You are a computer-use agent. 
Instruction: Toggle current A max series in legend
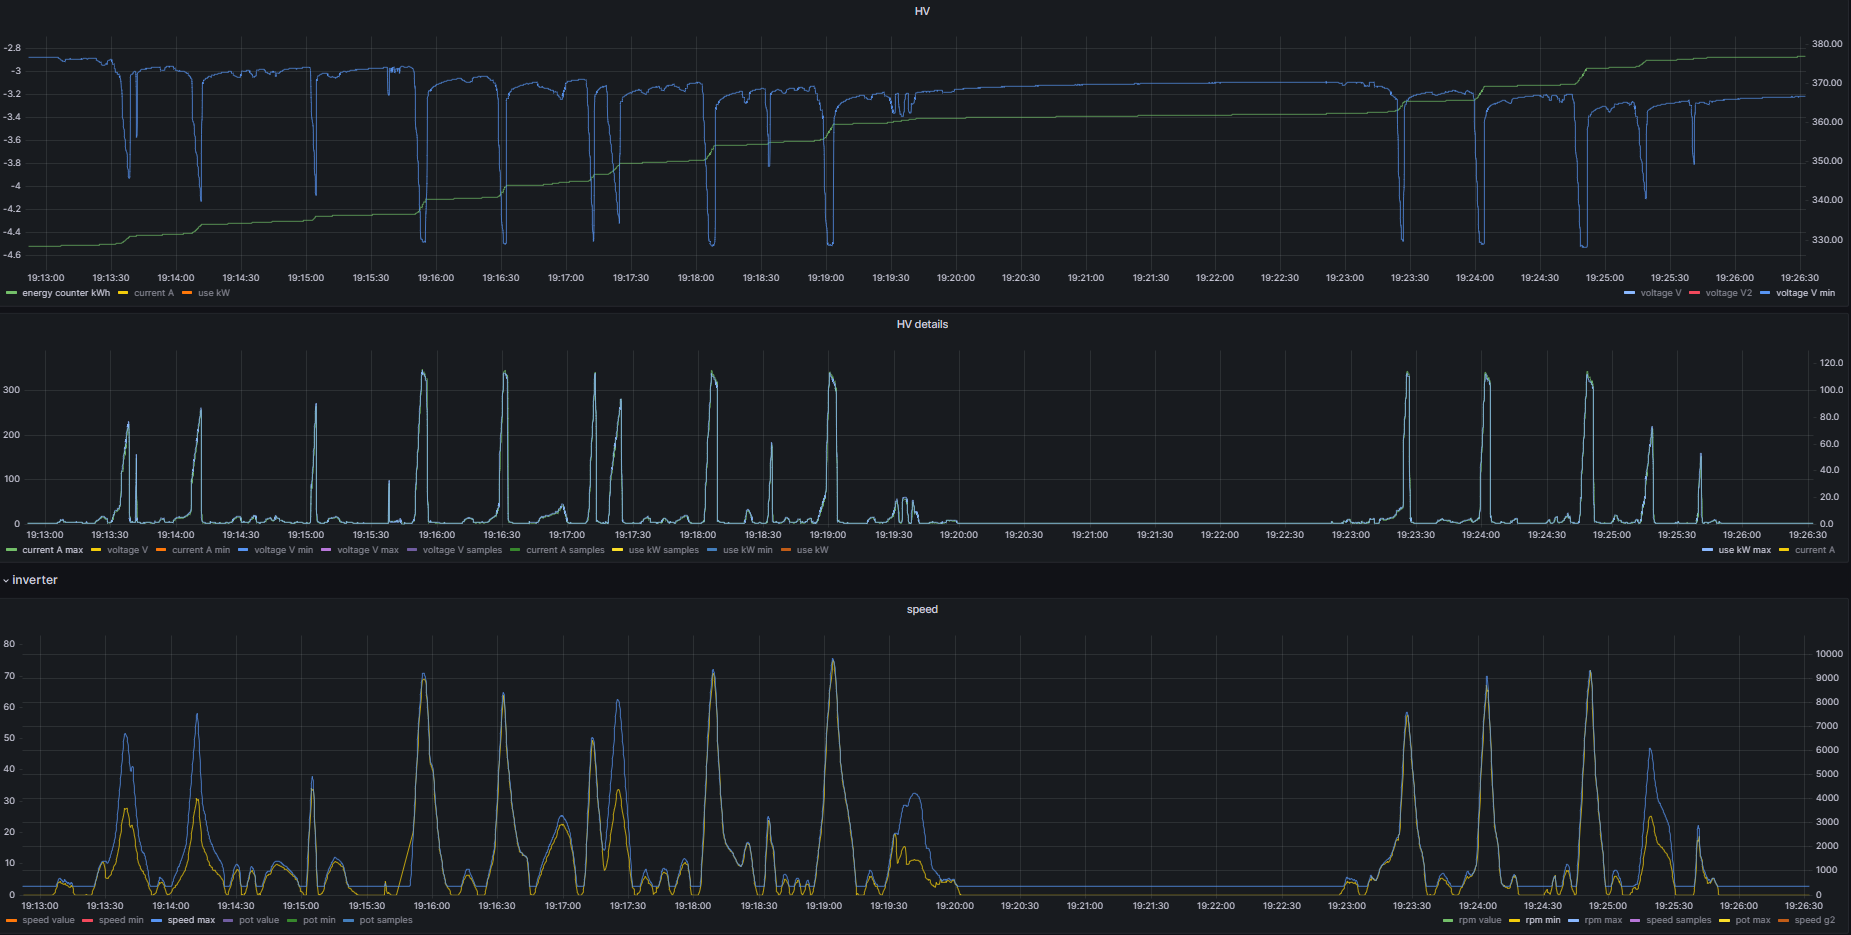click(x=53, y=551)
